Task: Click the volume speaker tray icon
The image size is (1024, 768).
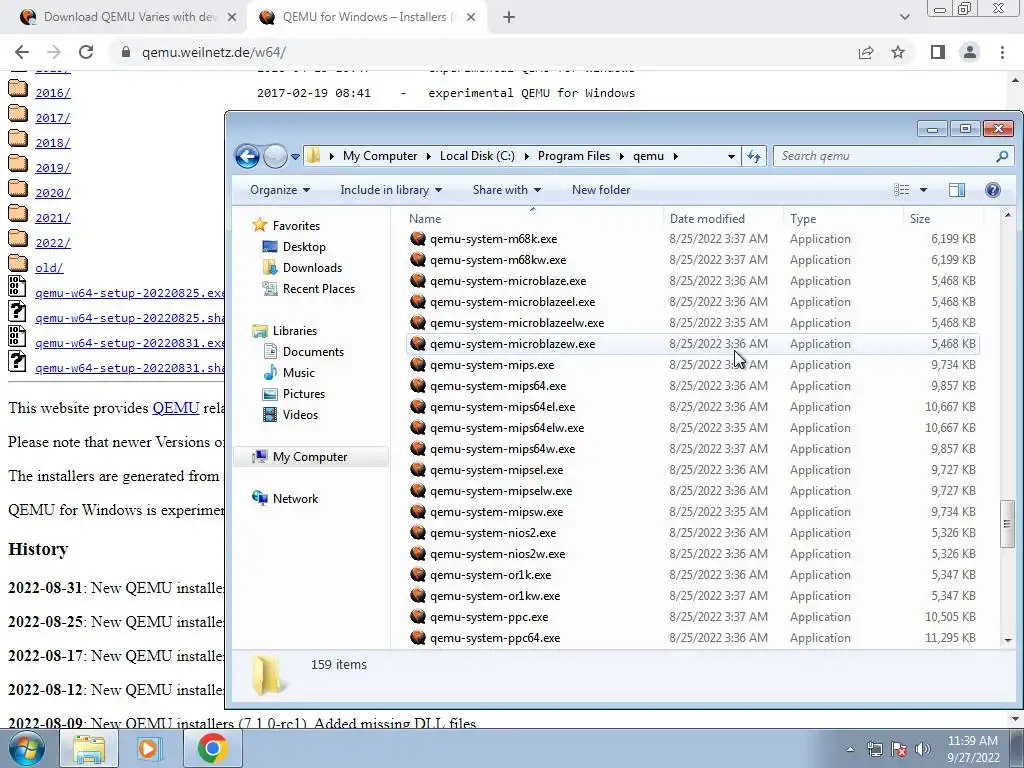Action: coord(923,748)
